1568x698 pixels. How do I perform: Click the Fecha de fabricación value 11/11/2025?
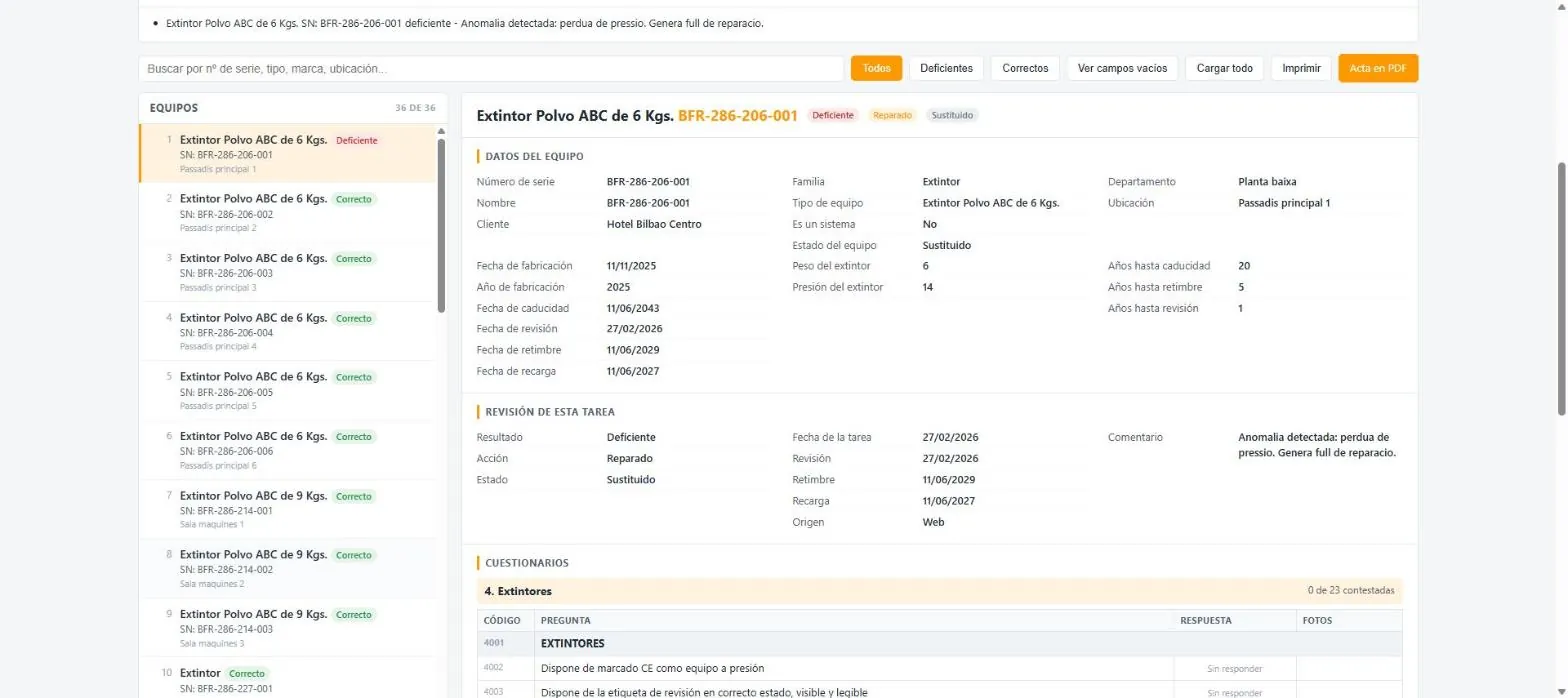pyautogui.click(x=632, y=266)
